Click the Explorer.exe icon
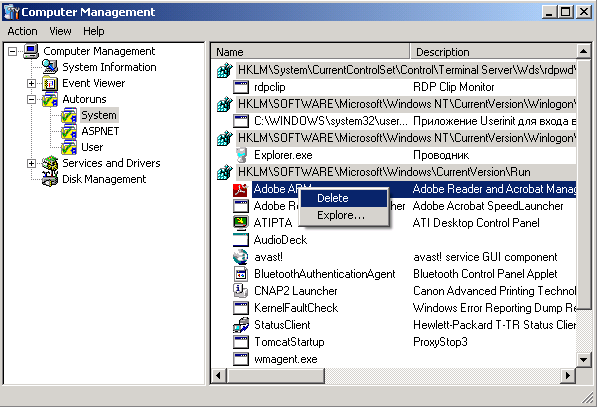The height and width of the screenshot is (407, 597). click(241, 155)
